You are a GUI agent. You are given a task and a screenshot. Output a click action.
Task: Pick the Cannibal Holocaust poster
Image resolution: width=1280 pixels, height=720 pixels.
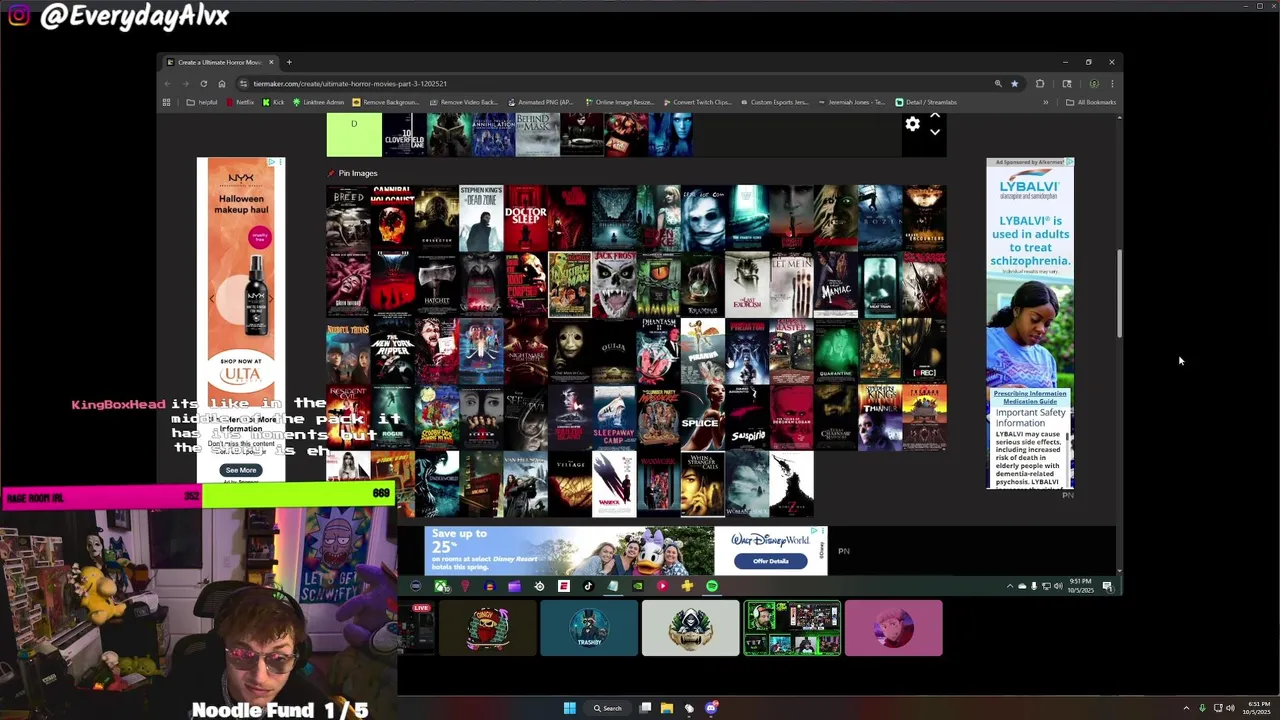click(393, 217)
